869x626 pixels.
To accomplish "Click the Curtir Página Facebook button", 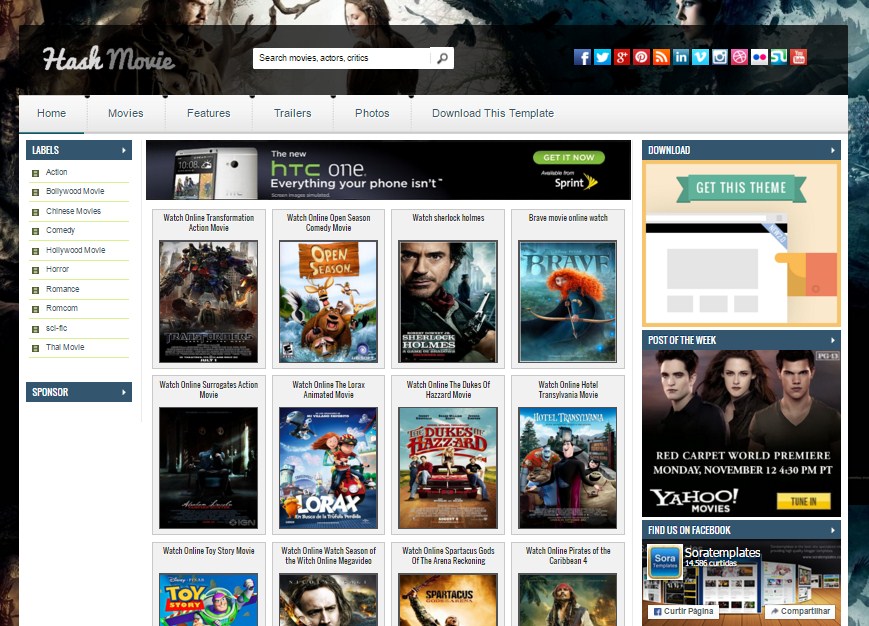I will pos(683,611).
